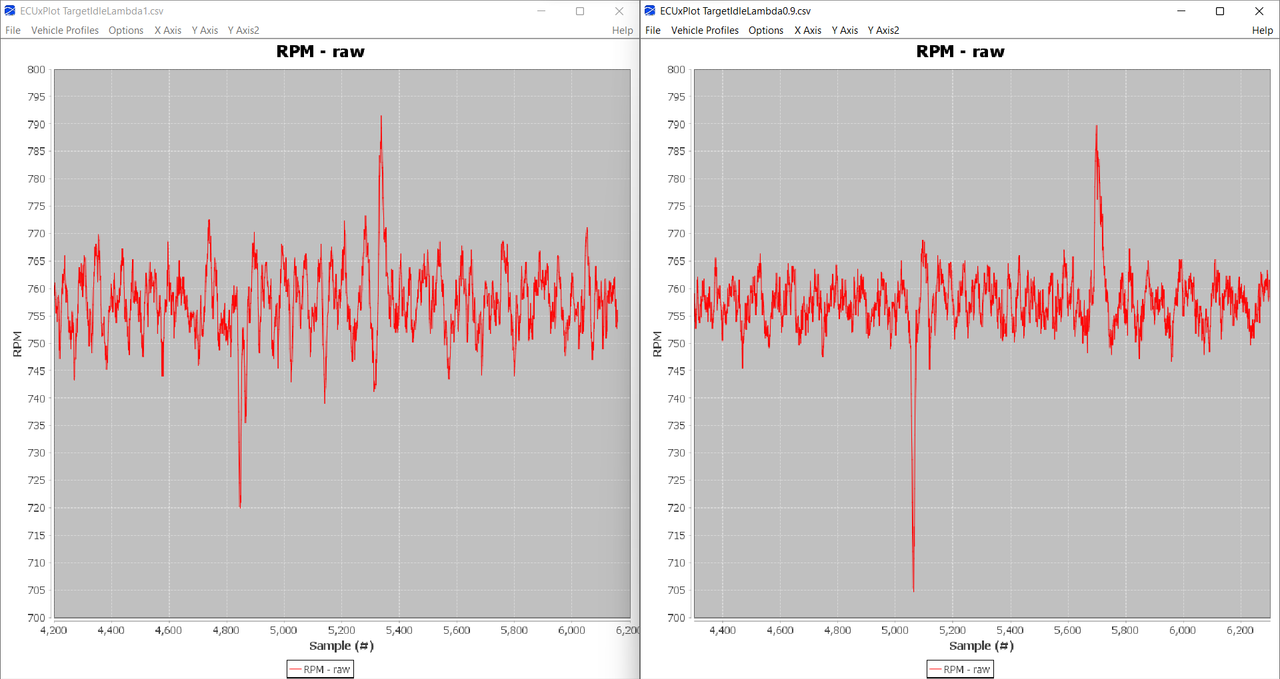Click ECUxPlot TargetIdleLambda1.csv title text
This screenshot has width=1280, height=679.
coord(92,11)
